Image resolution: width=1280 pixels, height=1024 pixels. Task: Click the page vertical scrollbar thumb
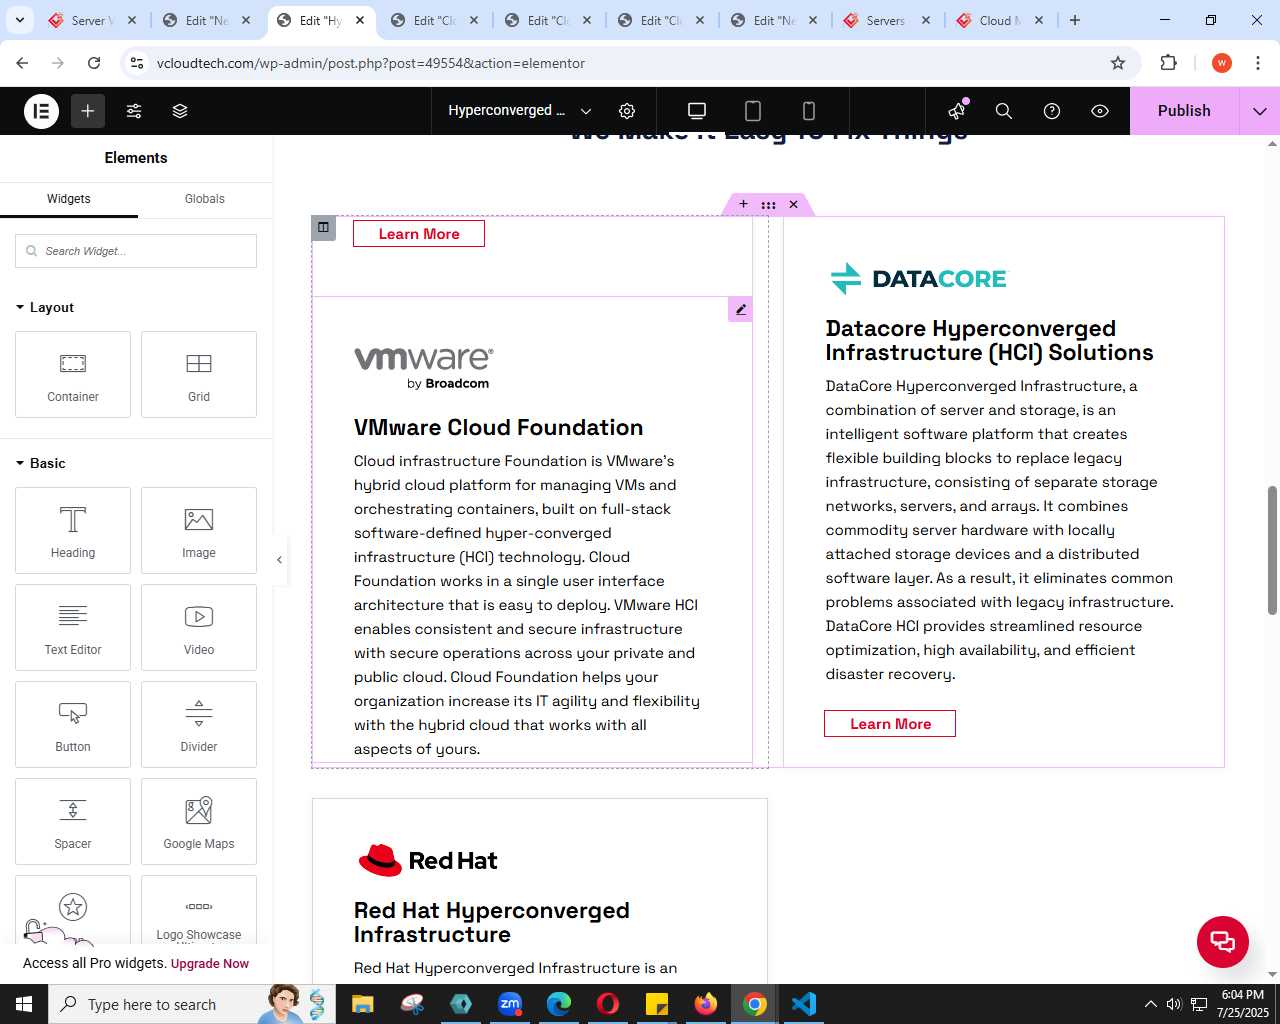pos(1272,550)
